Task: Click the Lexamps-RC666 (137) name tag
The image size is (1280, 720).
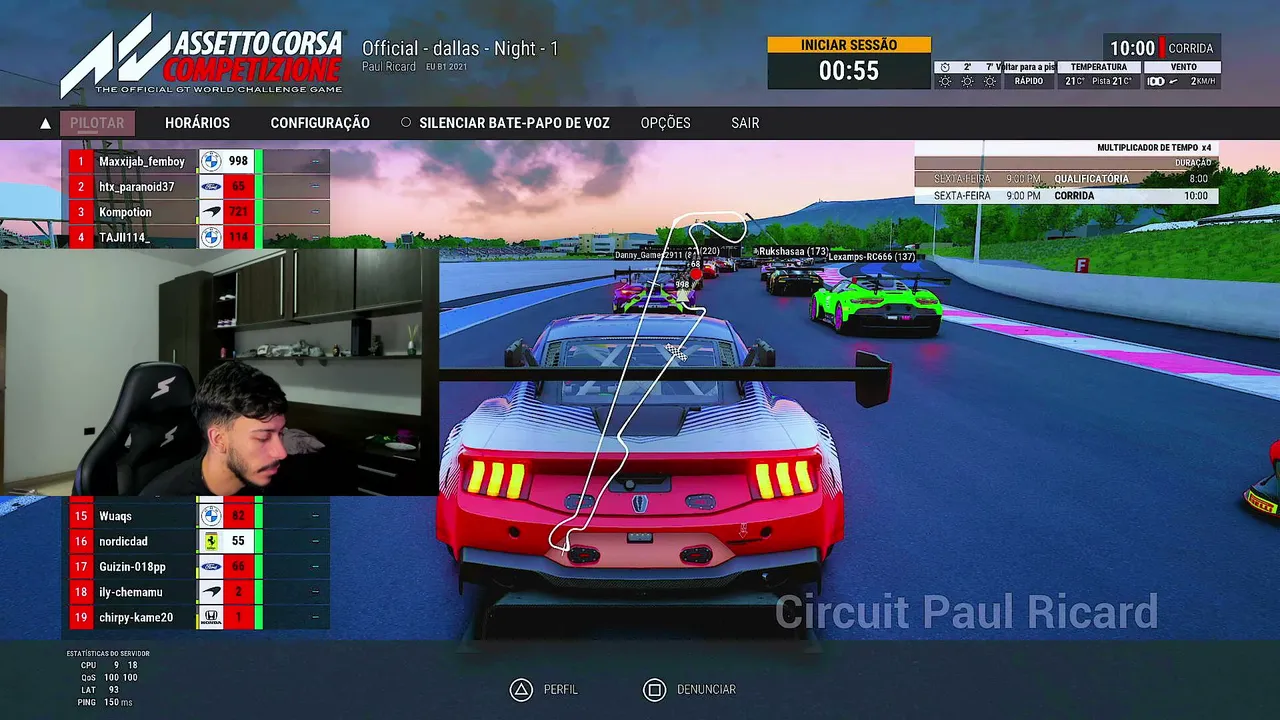Action: [x=871, y=257]
